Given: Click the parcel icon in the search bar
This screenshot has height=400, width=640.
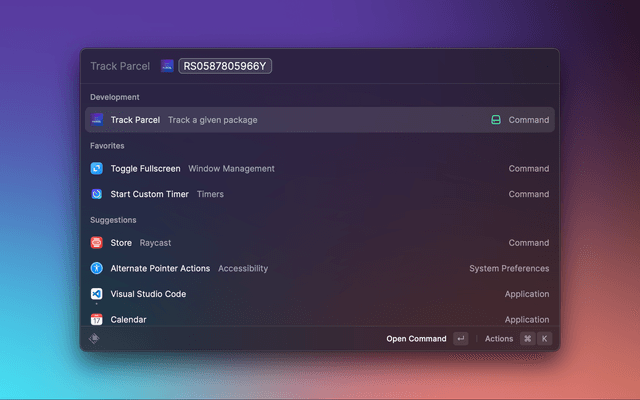Looking at the screenshot, I should click(167, 66).
